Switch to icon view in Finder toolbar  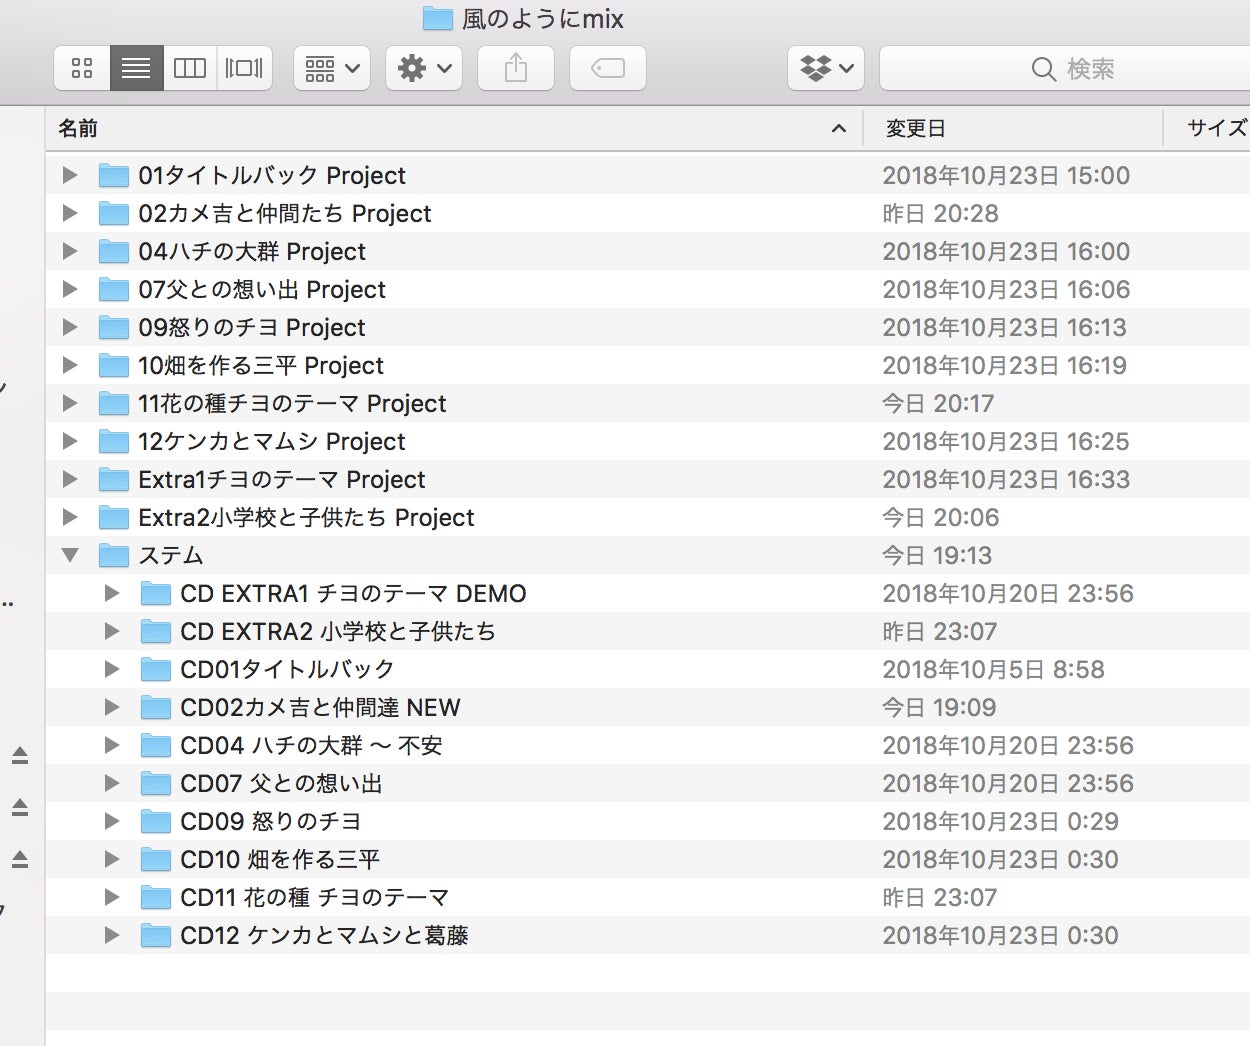[82, 68]
